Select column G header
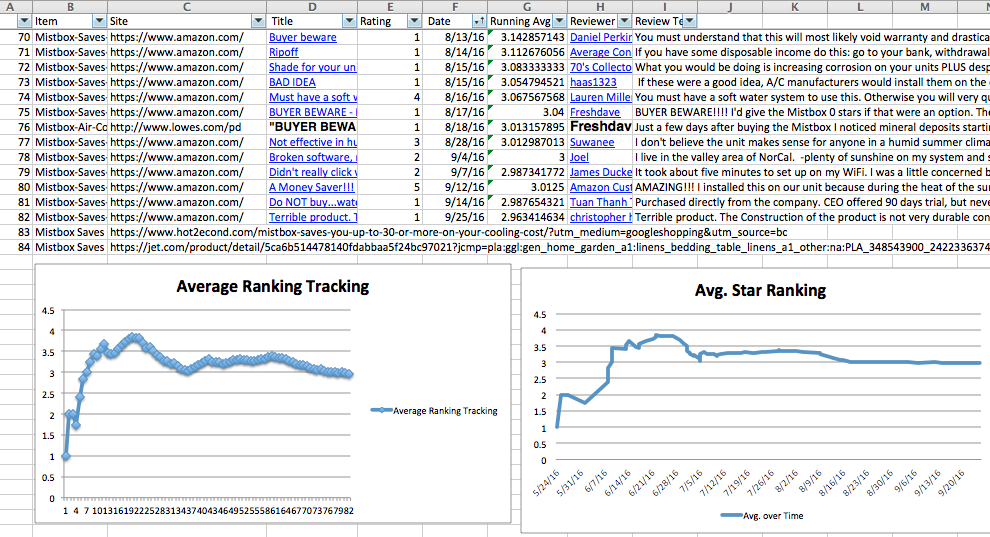The width and height of the screenshot is (990, 537). tap(527, 7)
